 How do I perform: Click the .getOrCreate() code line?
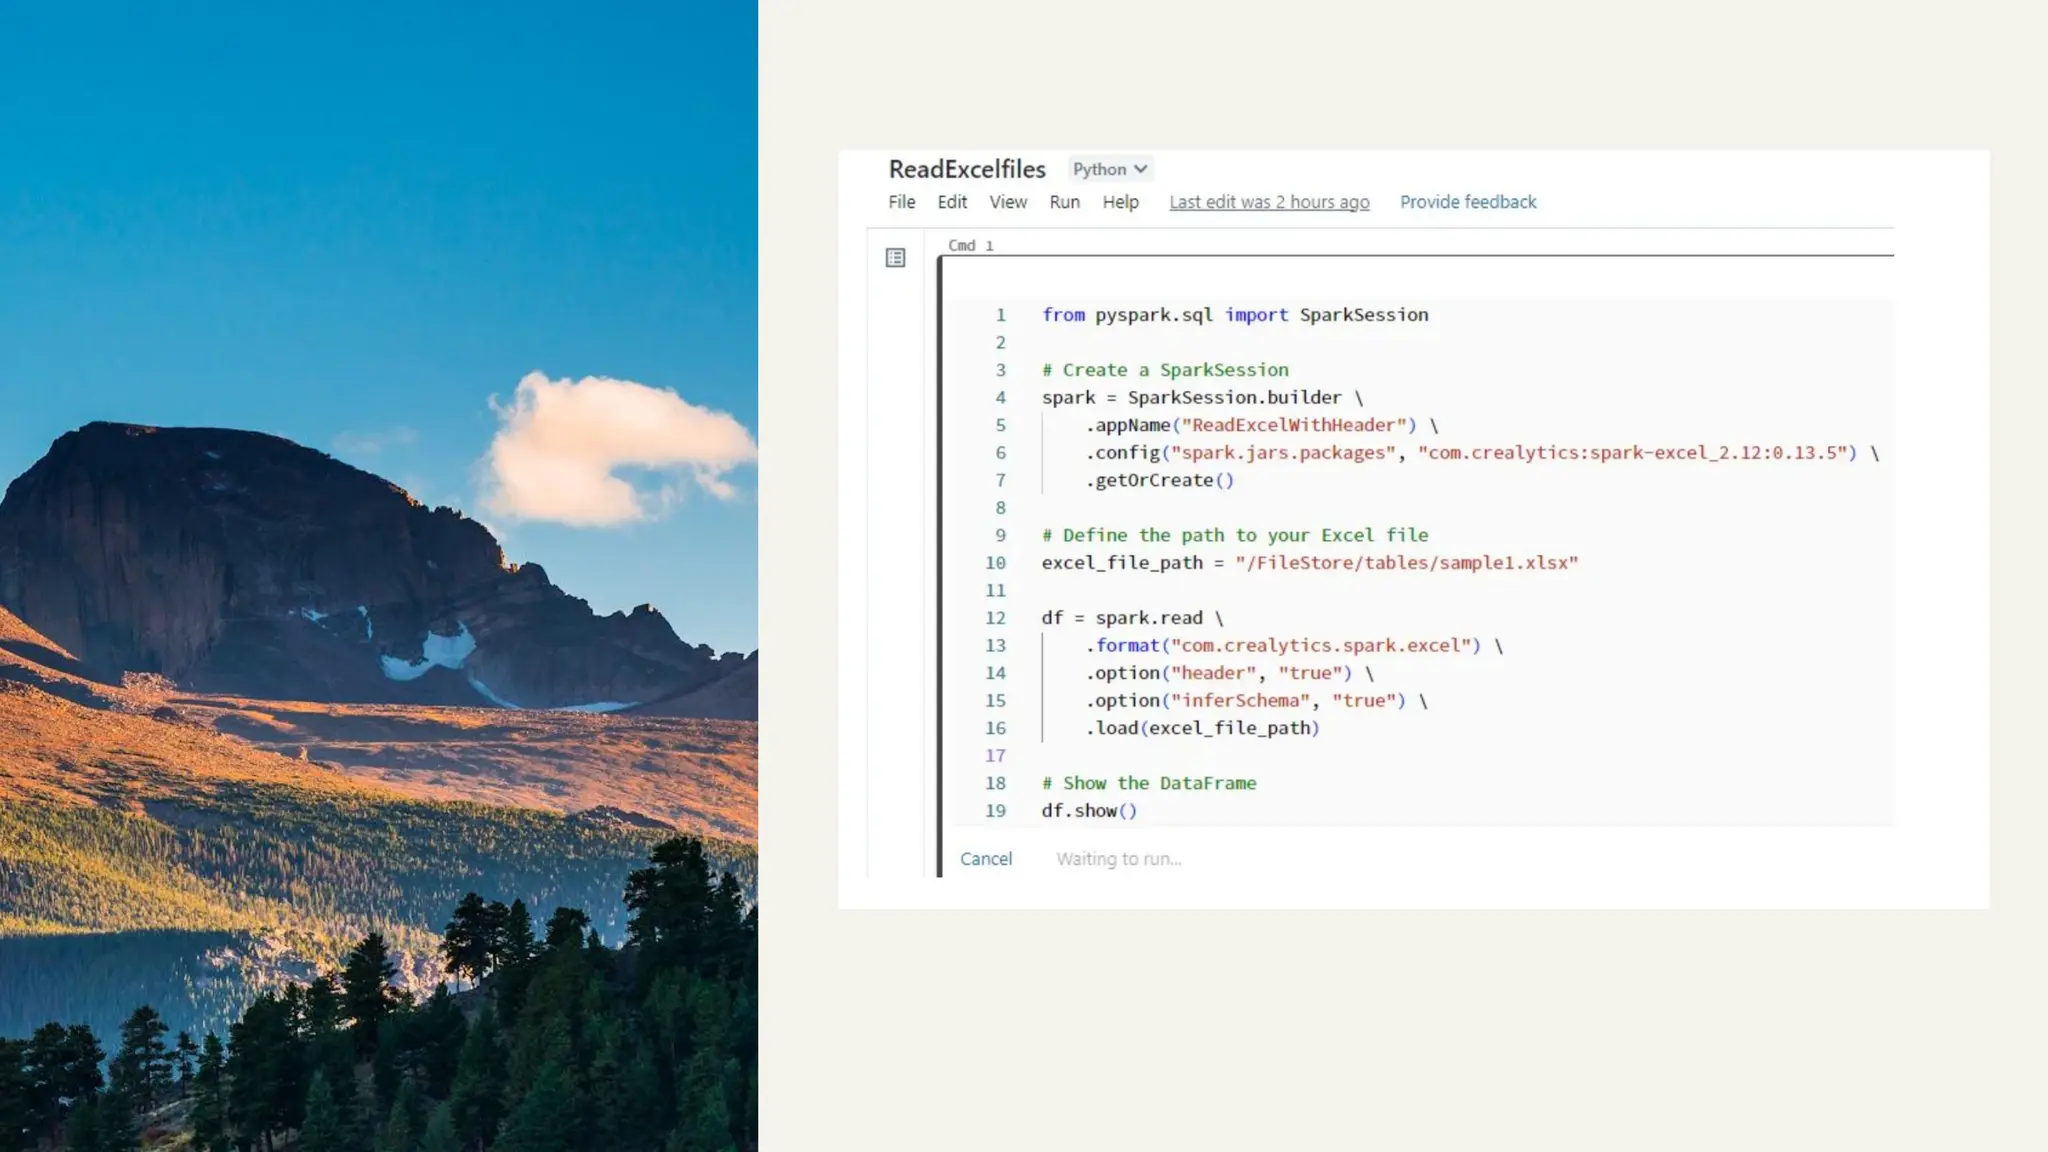point(1160,480)
